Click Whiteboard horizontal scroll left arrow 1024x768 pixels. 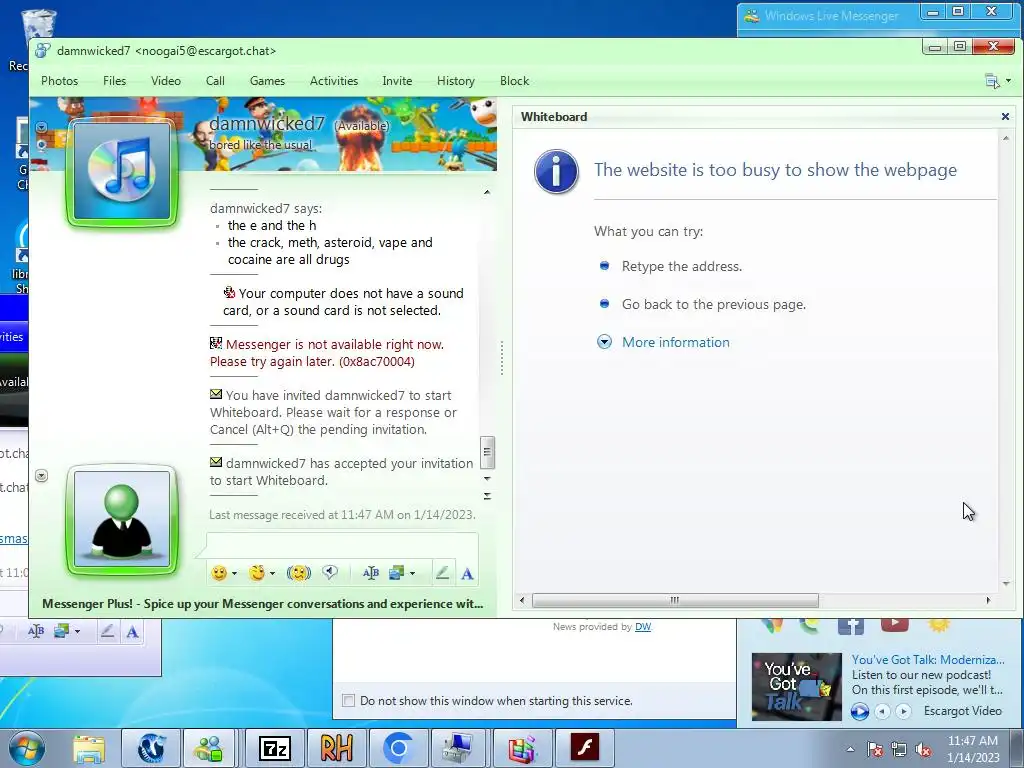pyautogui.click(x=522, y=600)
